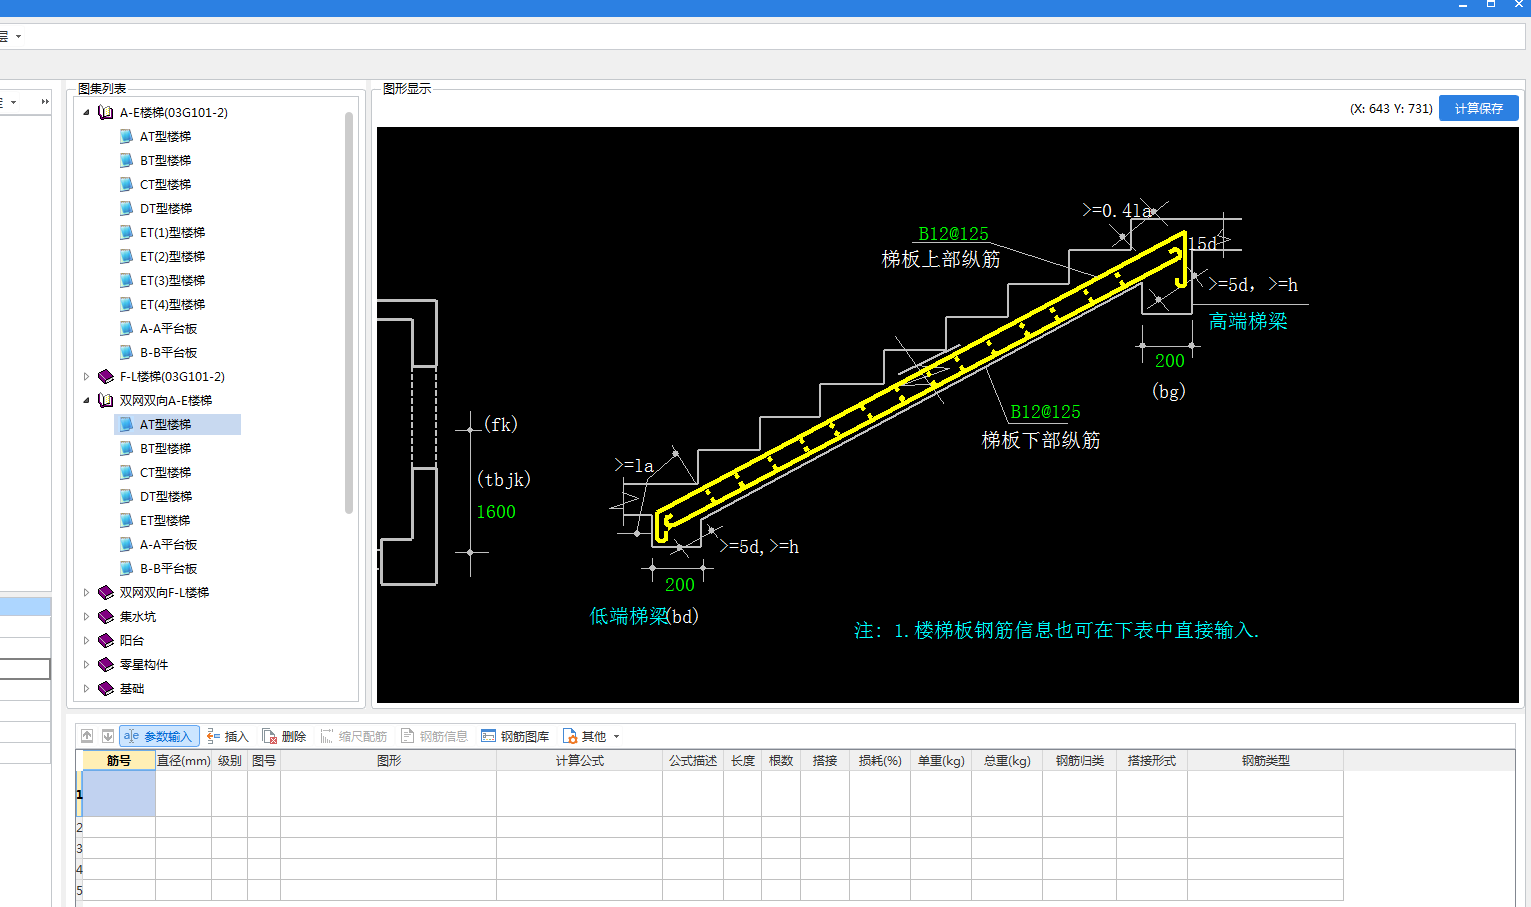Expand the 零星构件 tree node
The width and height of the screenshot is (1531, 907).
click(86, 665)
